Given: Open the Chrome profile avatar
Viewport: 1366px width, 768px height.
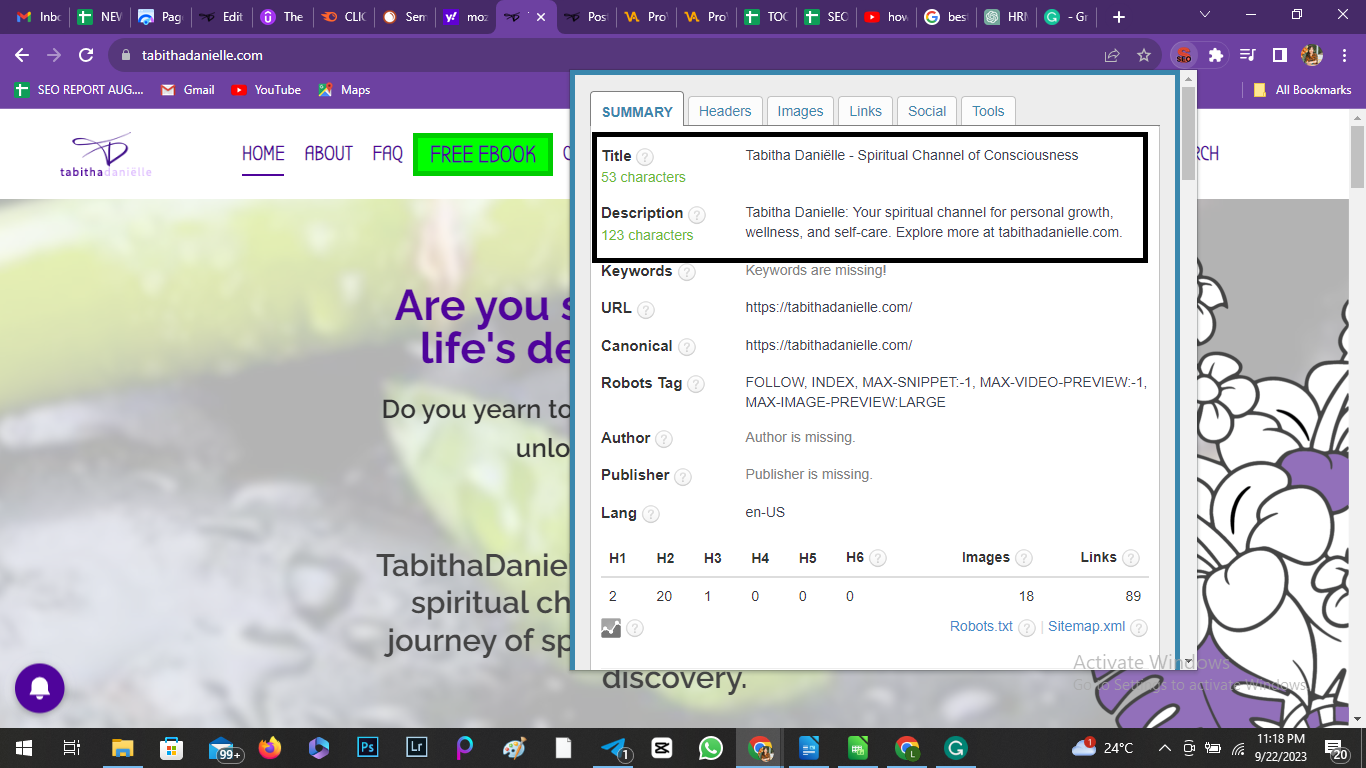Looking at the screenshot, I should pos(1311,55).
